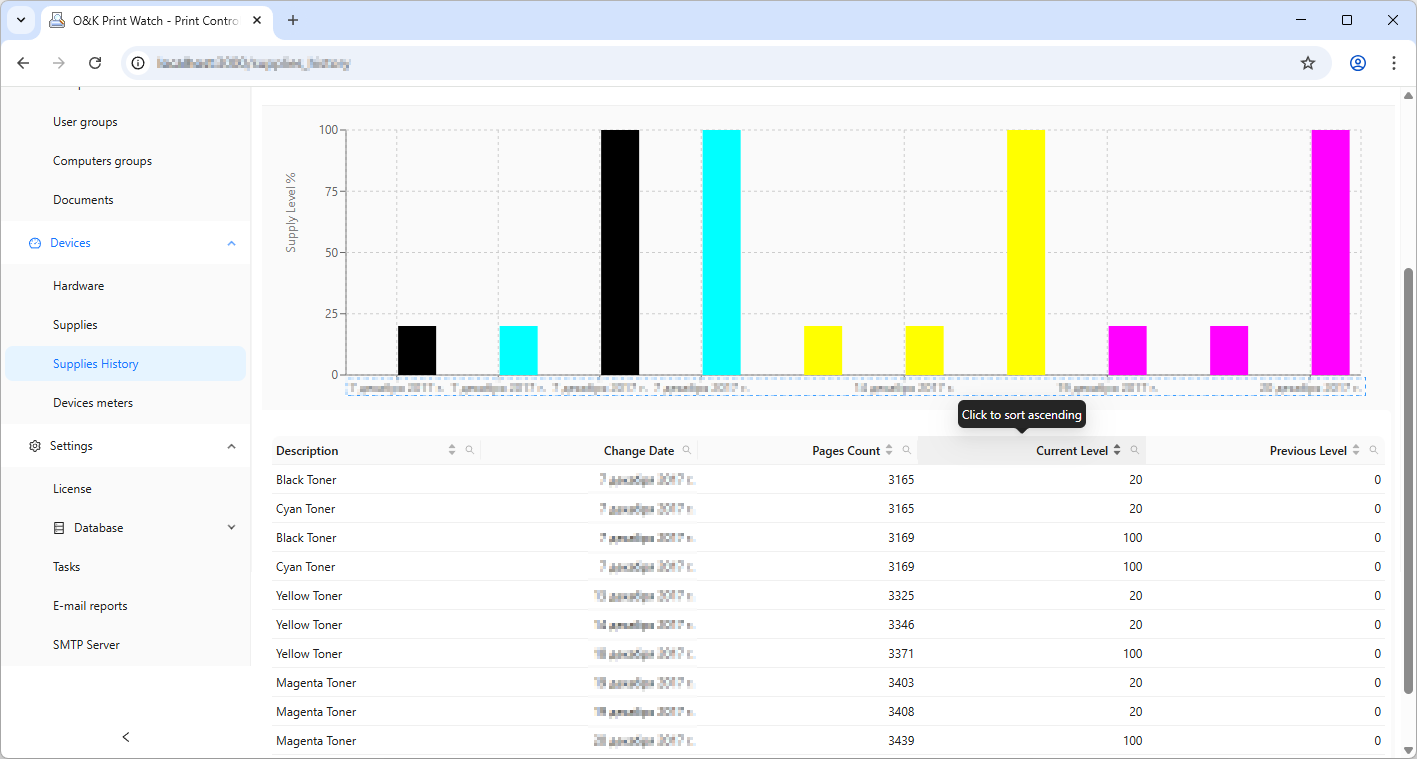This screenshot has height=759, width=1417.
Task: Open the Current Level column search icon
Action: coord(1134,451)
